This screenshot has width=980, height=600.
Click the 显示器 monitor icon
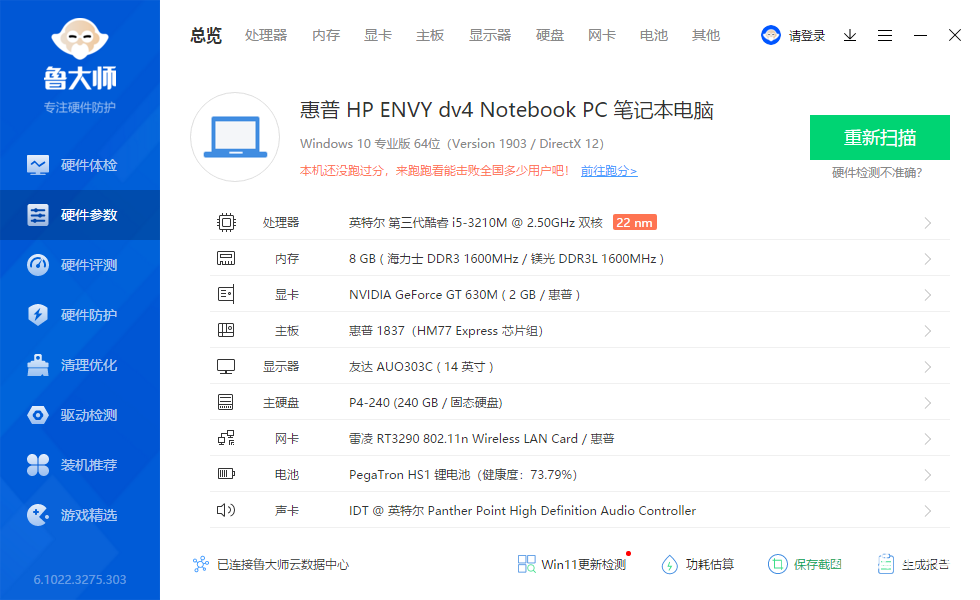click(x=226, y=366)
